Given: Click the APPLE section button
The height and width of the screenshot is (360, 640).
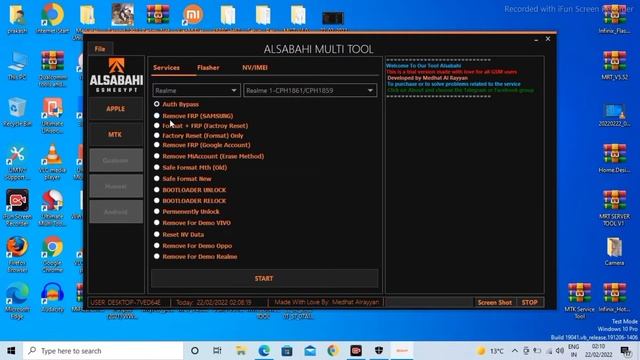Looking at the screenshot, I should tap(116, 109).
